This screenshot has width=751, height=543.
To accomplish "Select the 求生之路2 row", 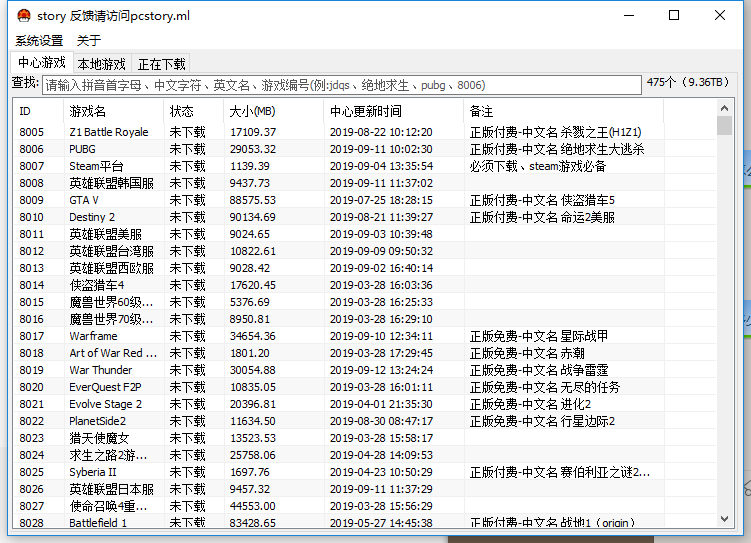I will [x=365, y=455].
